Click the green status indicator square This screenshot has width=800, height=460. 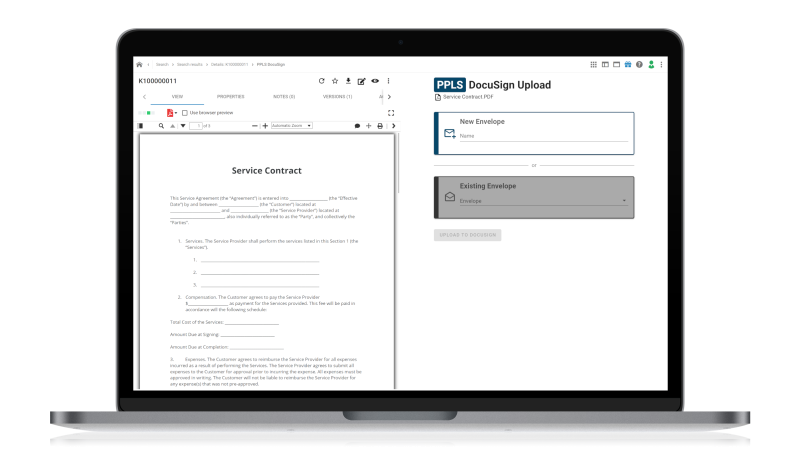tap(148, 113)
